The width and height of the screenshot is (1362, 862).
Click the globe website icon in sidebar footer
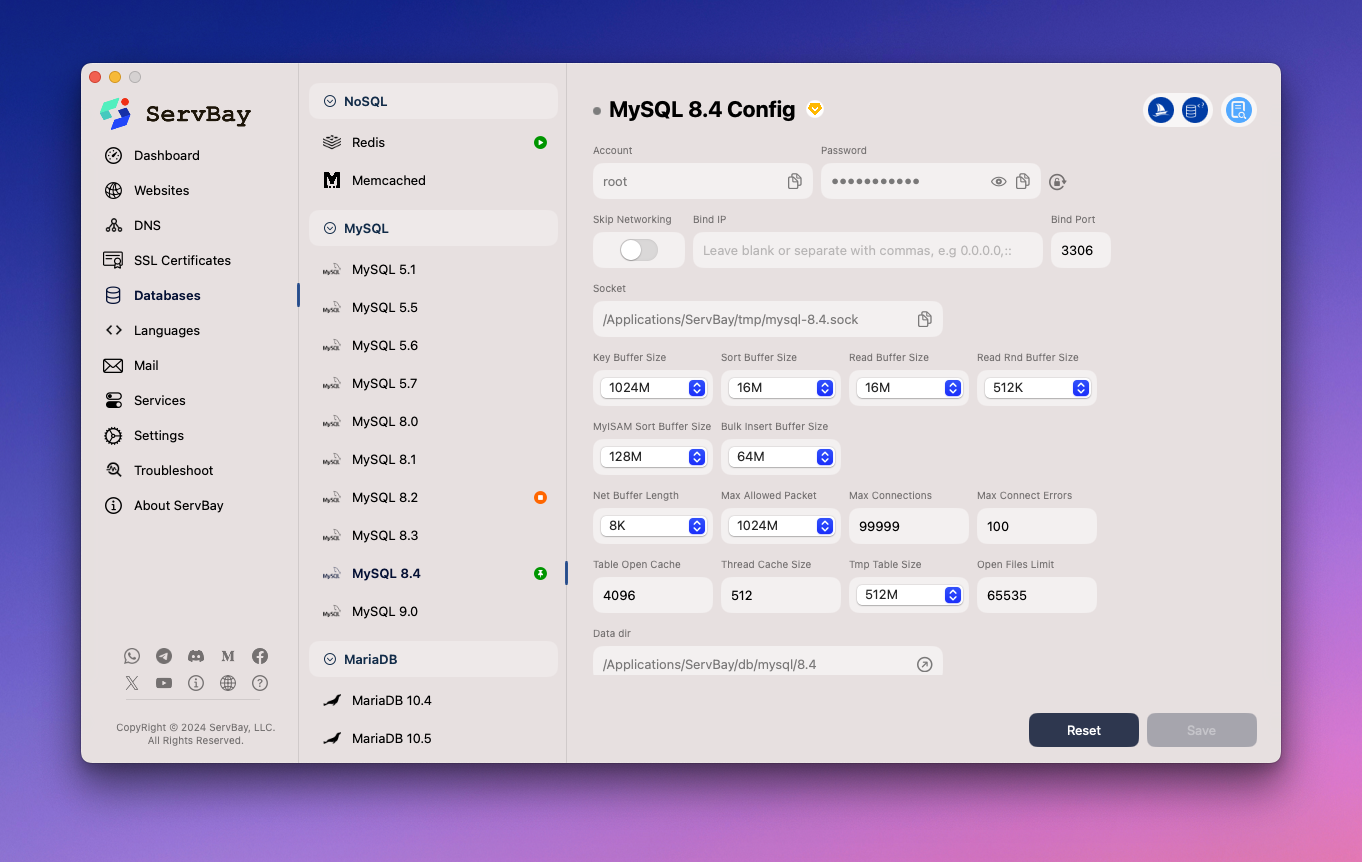click(228, 683)
